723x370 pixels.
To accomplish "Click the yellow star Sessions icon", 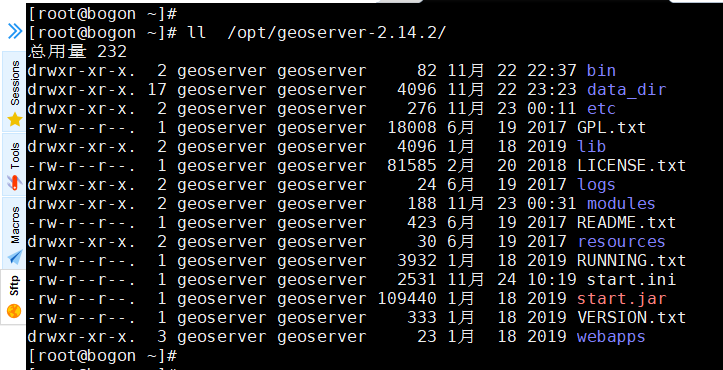I will (15, 119).
